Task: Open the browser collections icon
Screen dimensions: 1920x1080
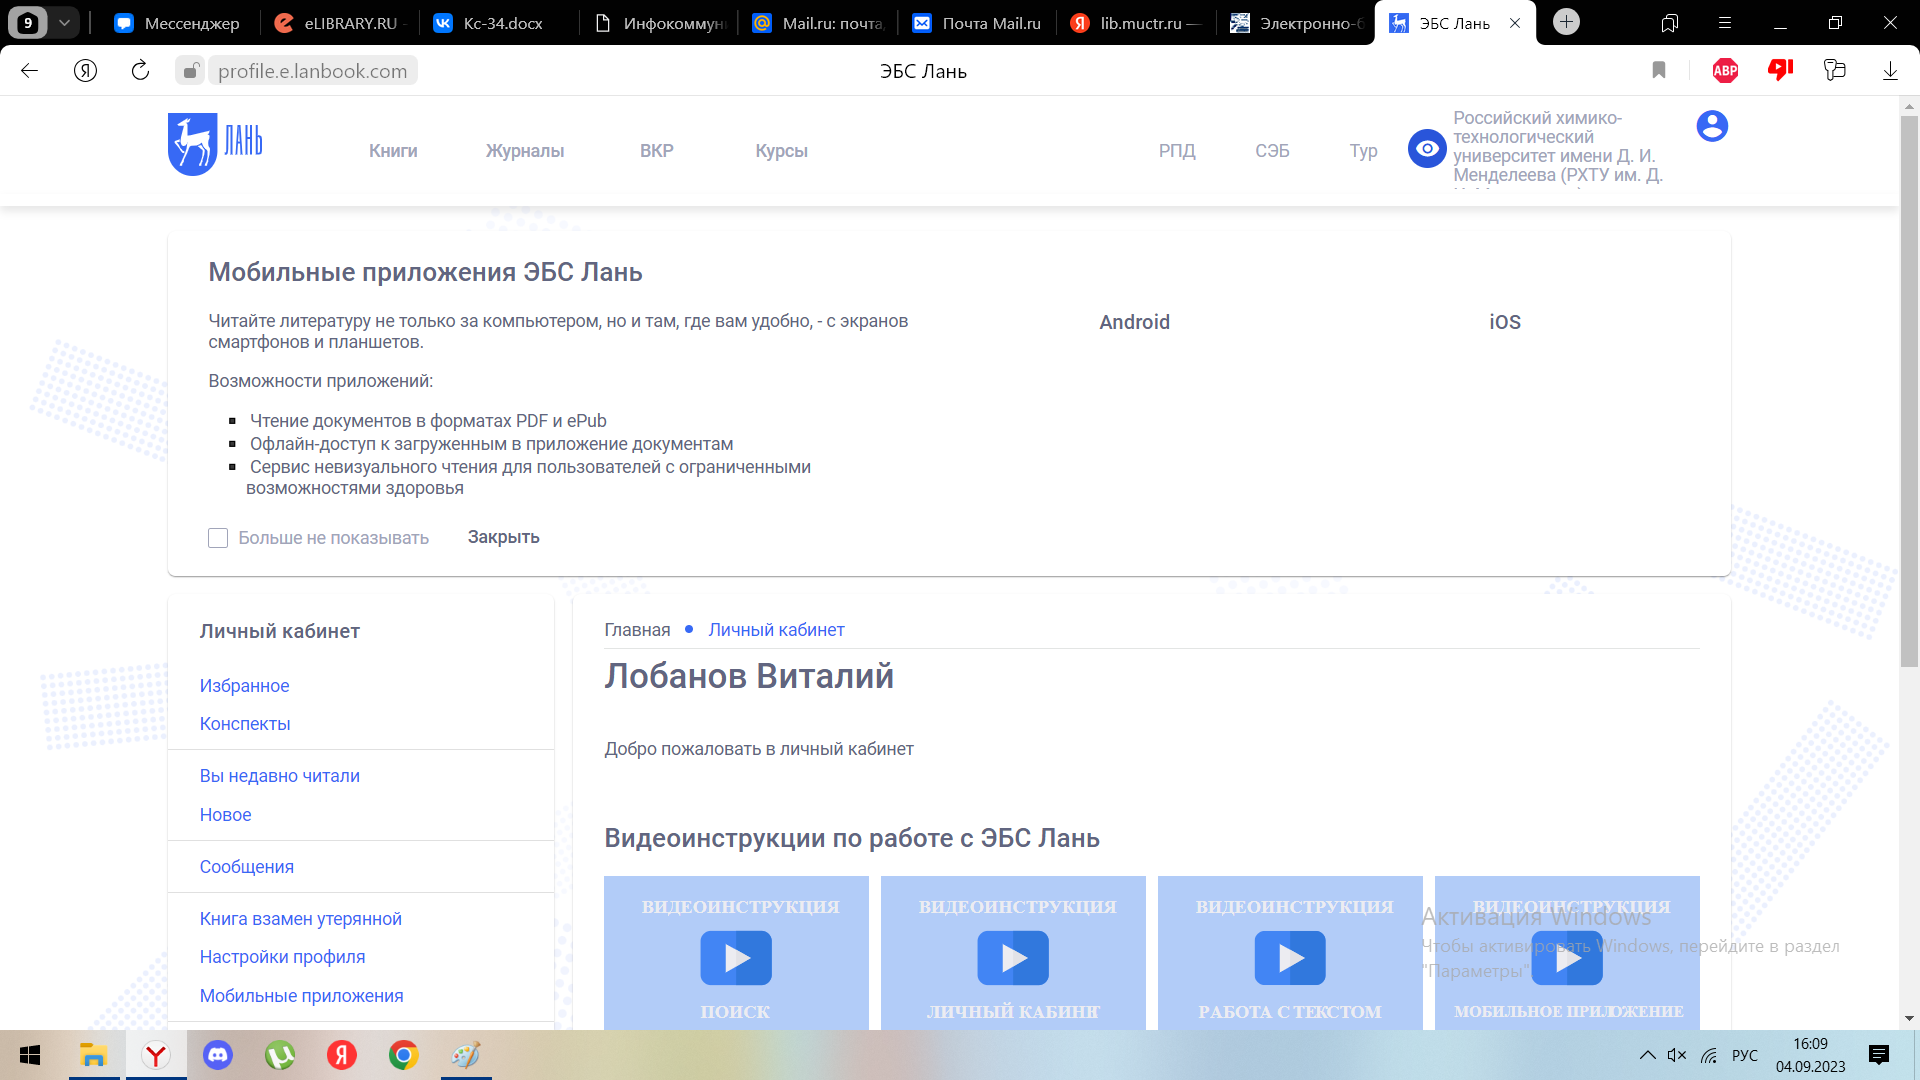Action: point(1834,70)
